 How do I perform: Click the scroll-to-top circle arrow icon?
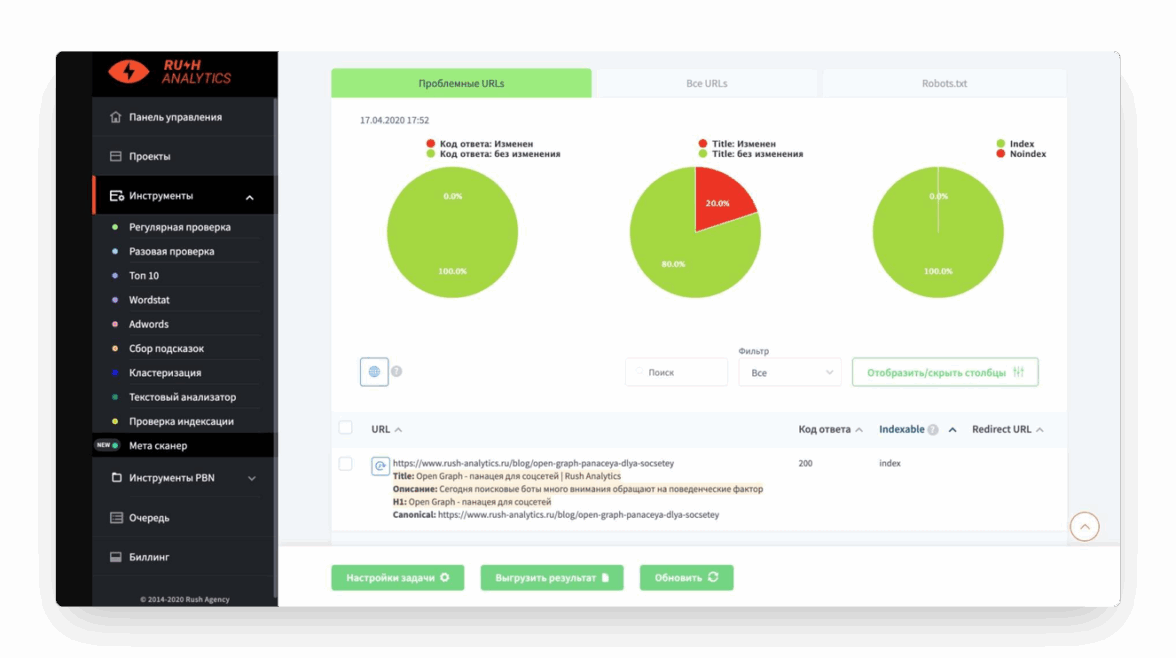point(1084,527)
